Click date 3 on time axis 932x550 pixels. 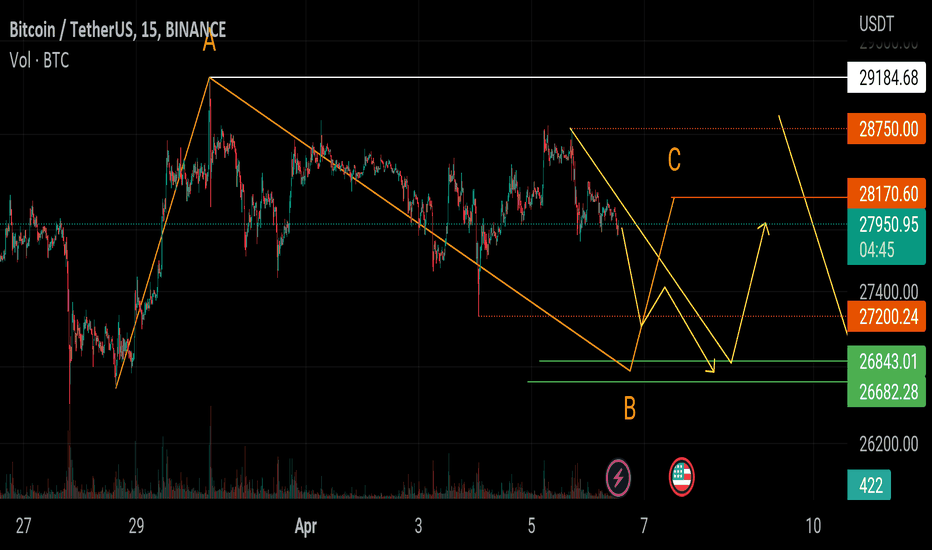pos(418,526)
